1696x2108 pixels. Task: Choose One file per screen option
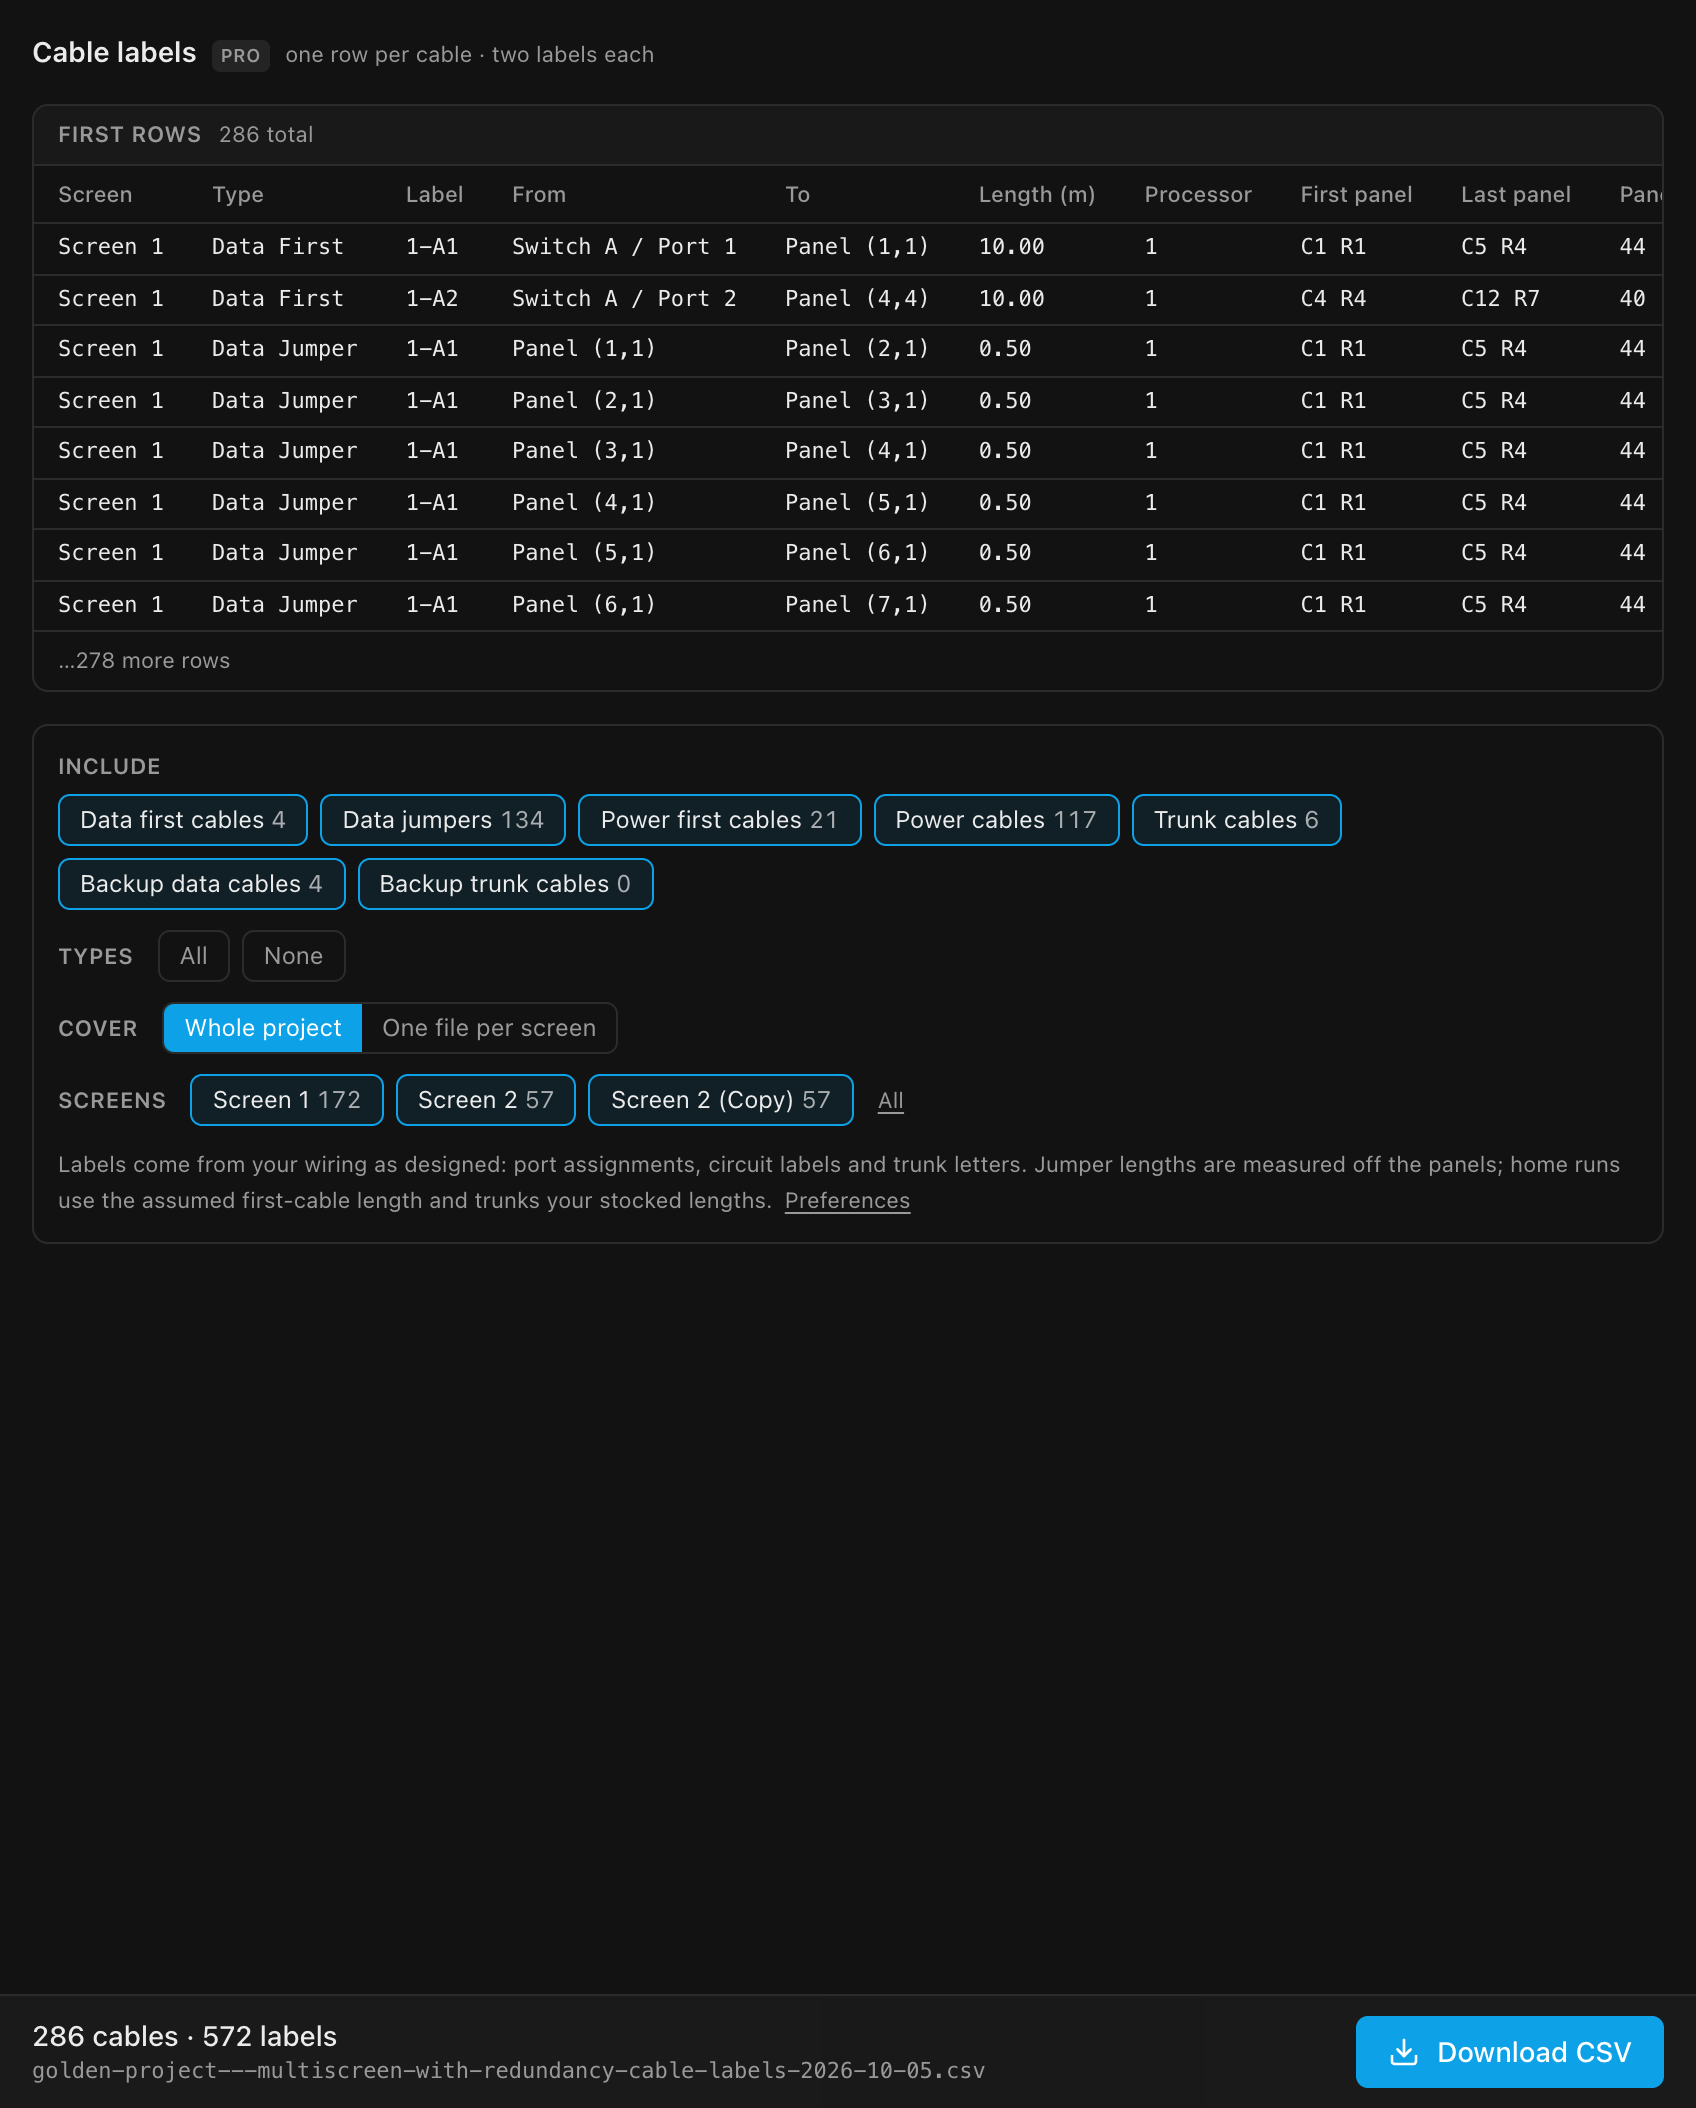[x=489, y=1028]
